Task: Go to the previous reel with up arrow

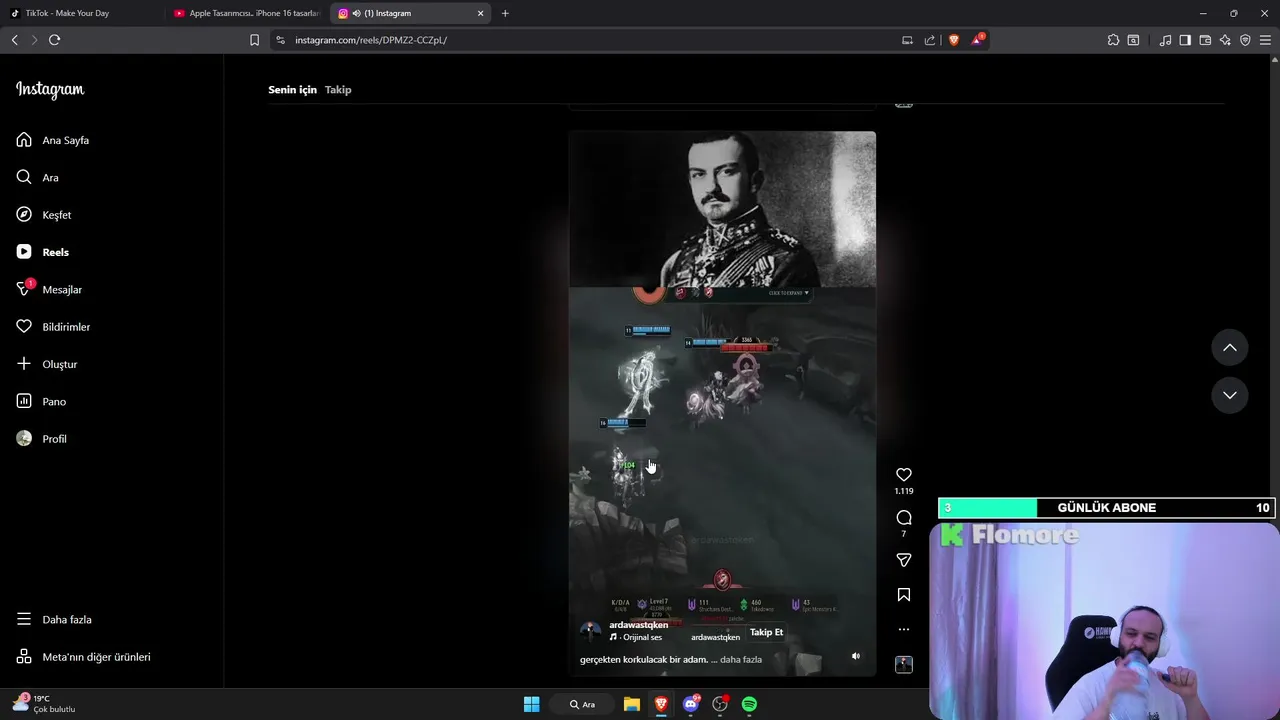Action: coord(1230,347)
